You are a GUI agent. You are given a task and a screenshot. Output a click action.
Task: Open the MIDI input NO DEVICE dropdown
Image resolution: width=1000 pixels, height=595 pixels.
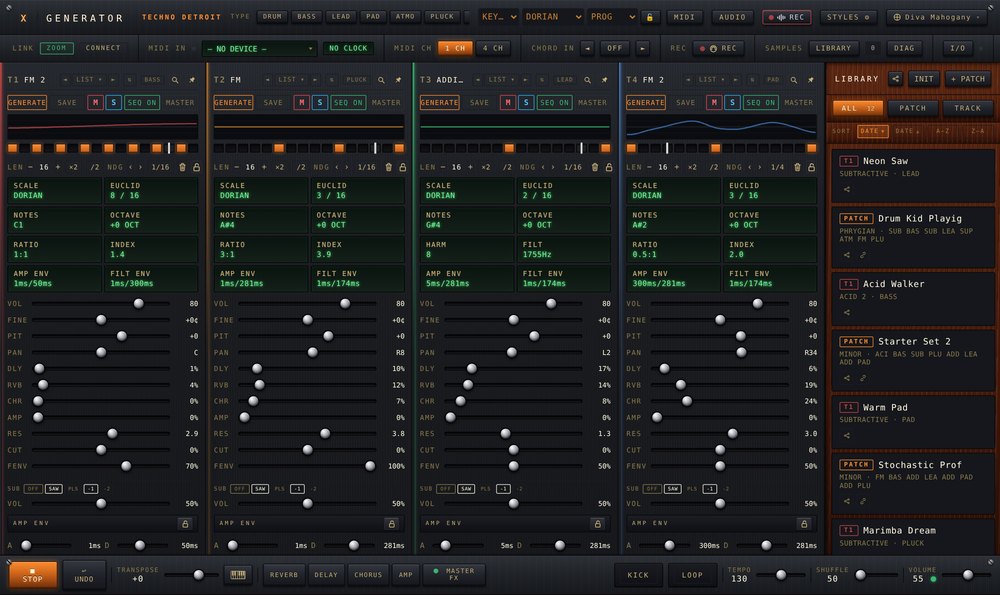pyautogui.click(x=259, y=48)
